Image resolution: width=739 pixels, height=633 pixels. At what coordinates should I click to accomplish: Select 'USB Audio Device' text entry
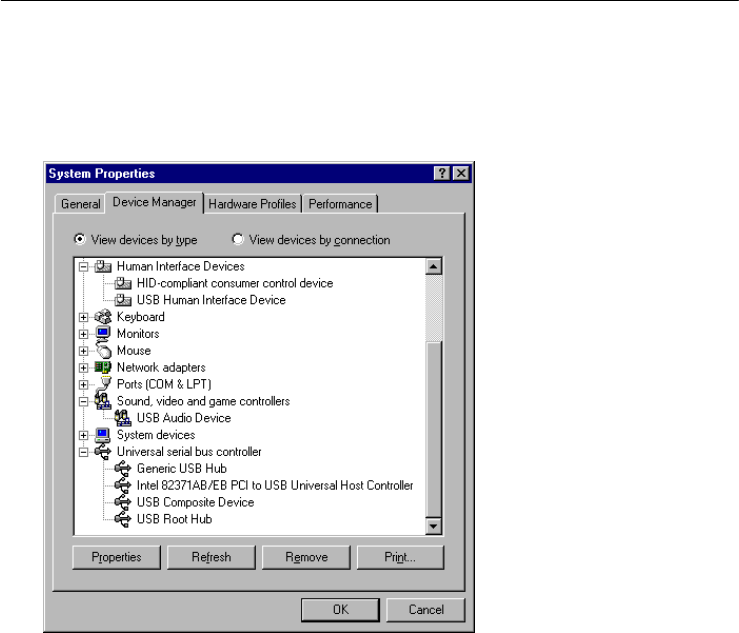pyautogui.click(x=184, y=418)
